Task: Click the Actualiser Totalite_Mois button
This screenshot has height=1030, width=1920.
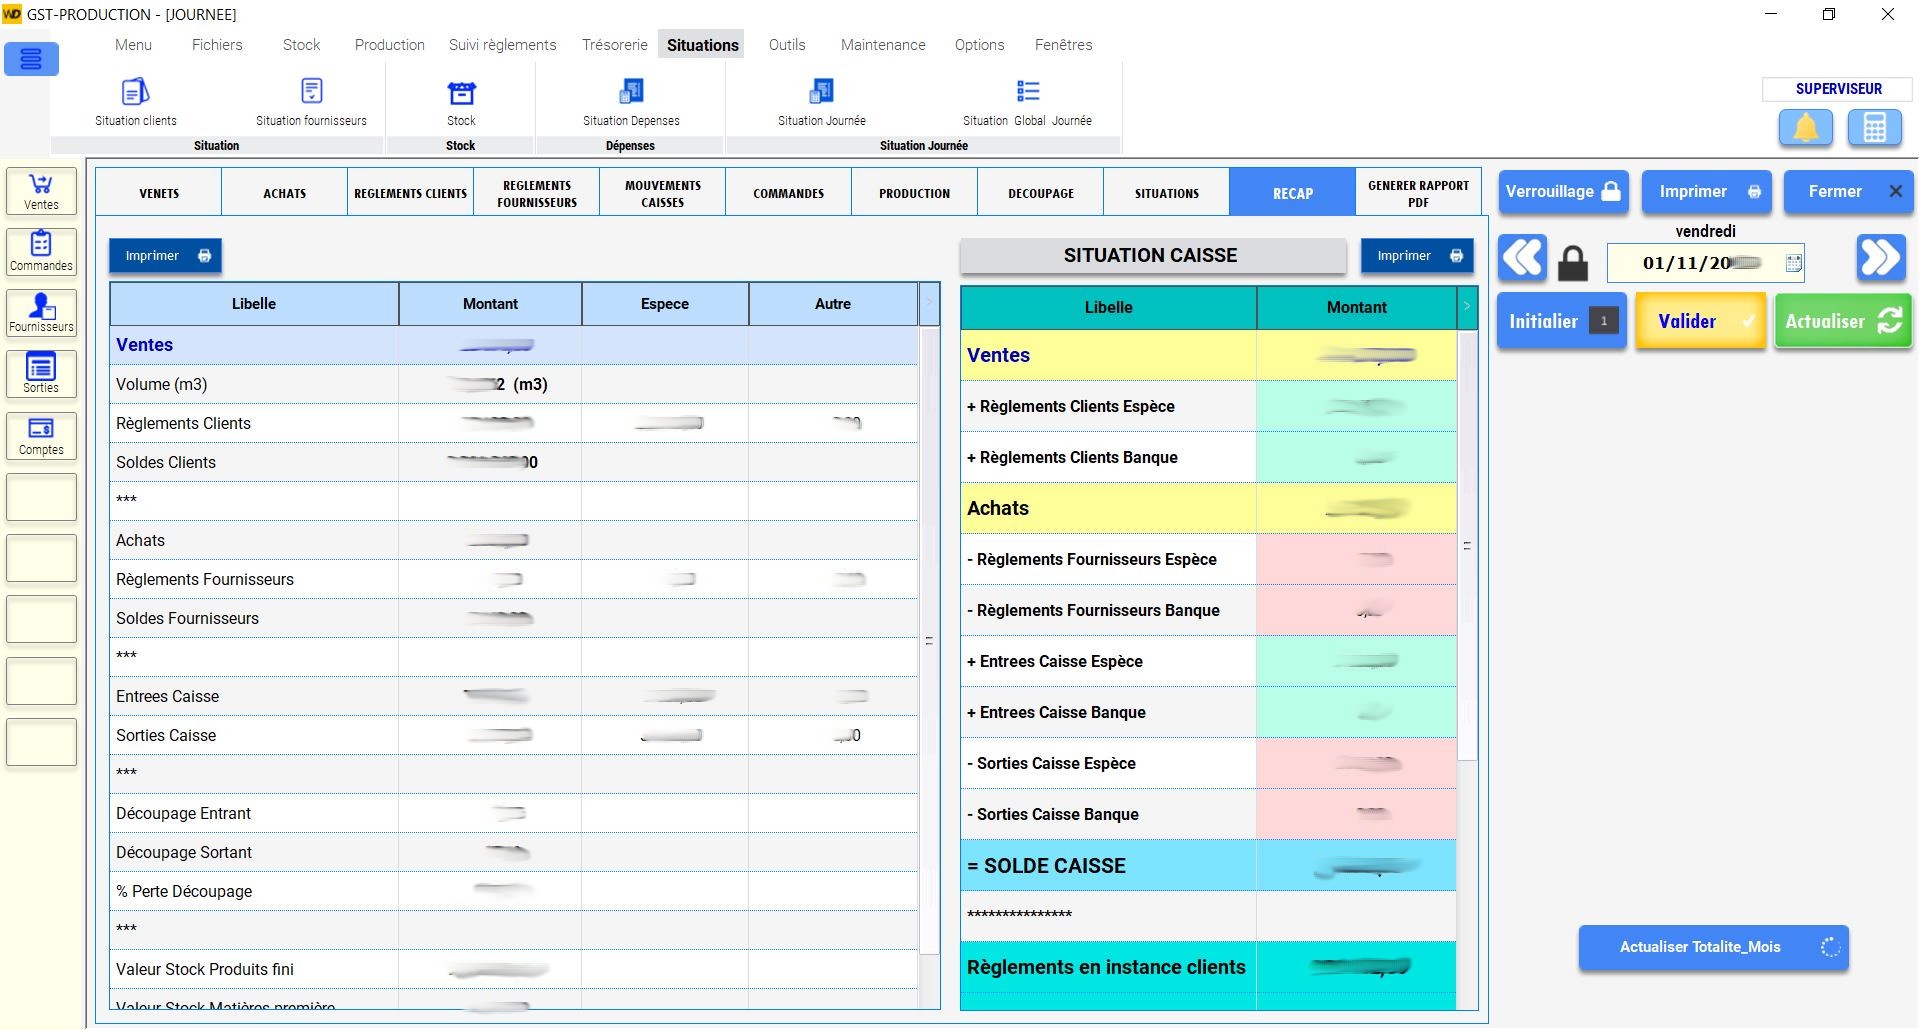Action: coord(1712,947)
